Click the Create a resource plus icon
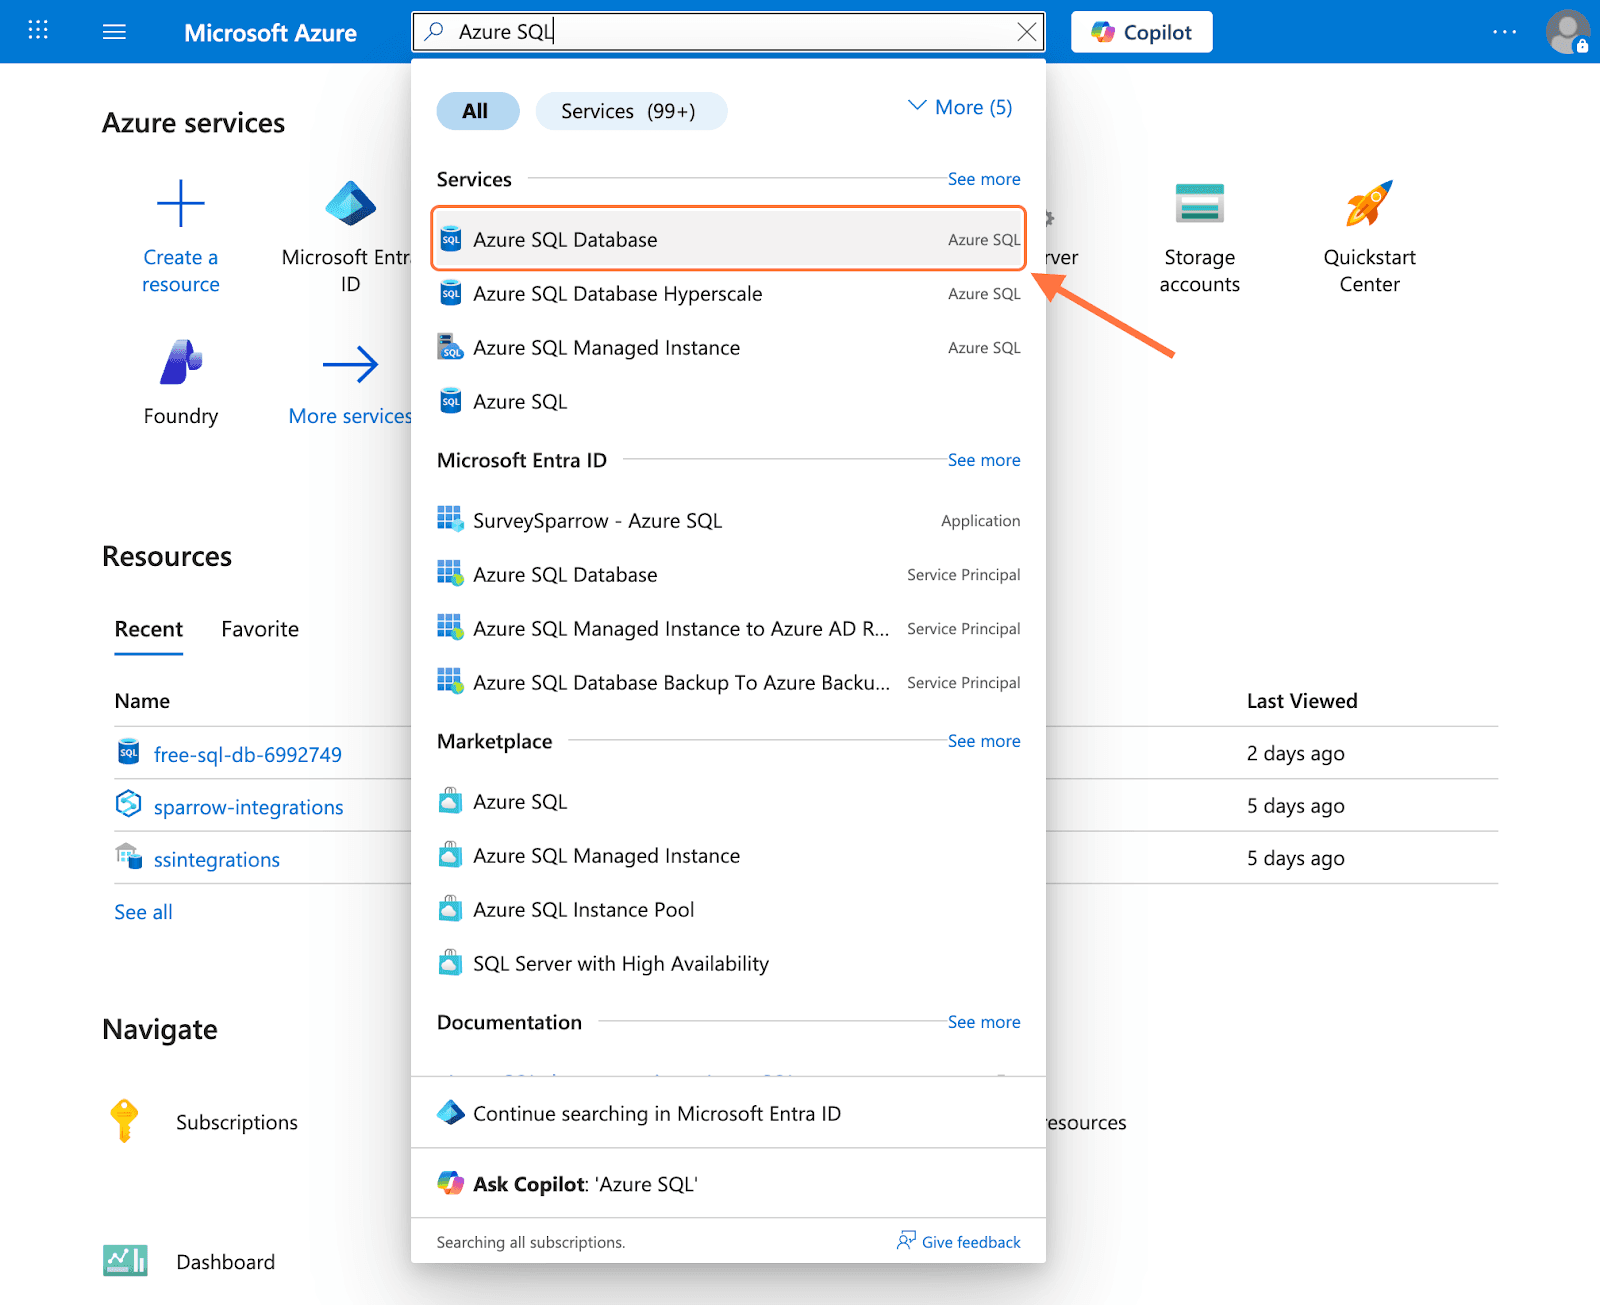This screenshot has width=1600, height=1305. tap(180, 204)
